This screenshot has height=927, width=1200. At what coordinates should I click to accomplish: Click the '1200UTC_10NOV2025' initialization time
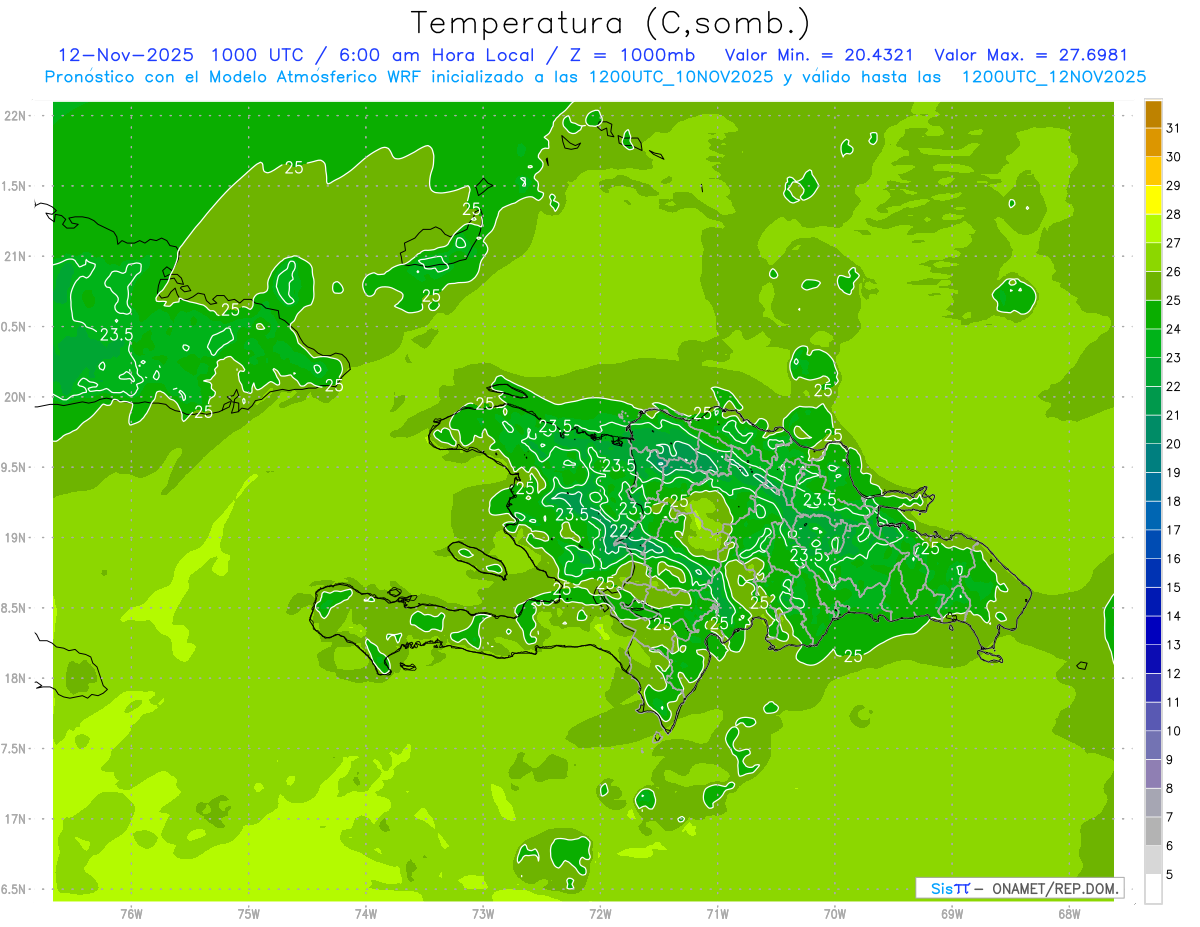[x=682, y=76]
